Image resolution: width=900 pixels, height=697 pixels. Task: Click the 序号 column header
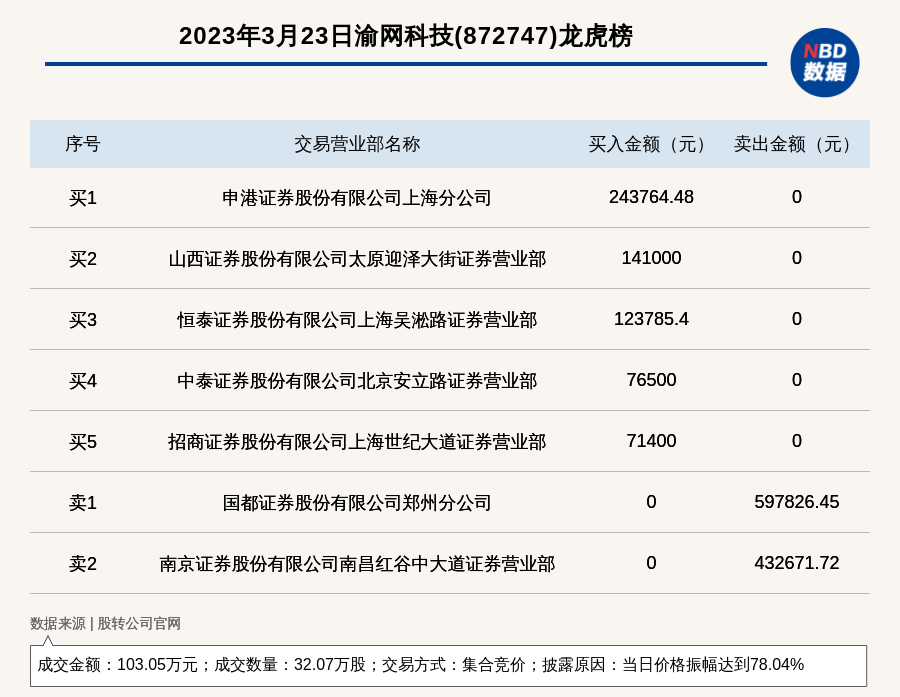tap(83, 144)
